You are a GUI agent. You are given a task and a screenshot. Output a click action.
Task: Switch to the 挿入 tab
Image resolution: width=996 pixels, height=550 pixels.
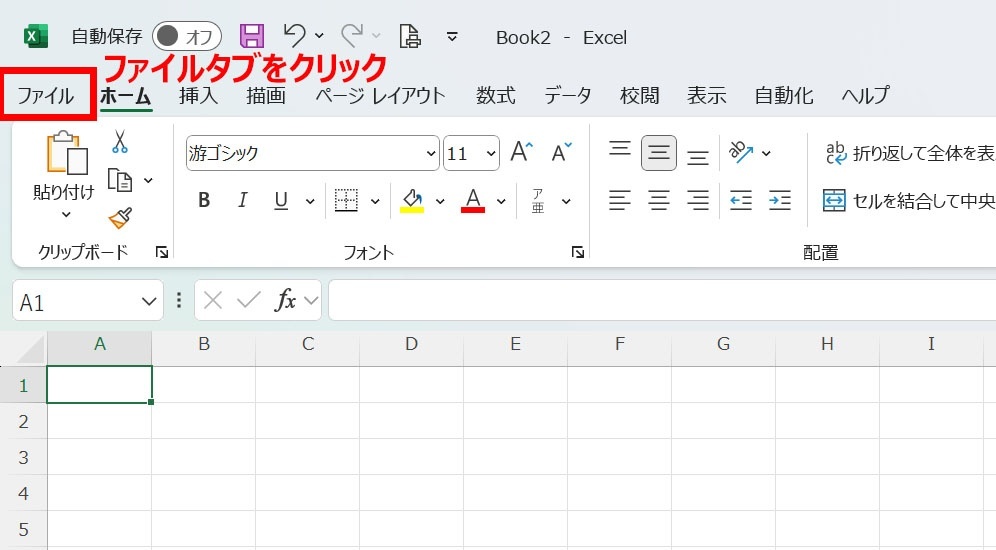pyautogui.click(x=198, y=95)
